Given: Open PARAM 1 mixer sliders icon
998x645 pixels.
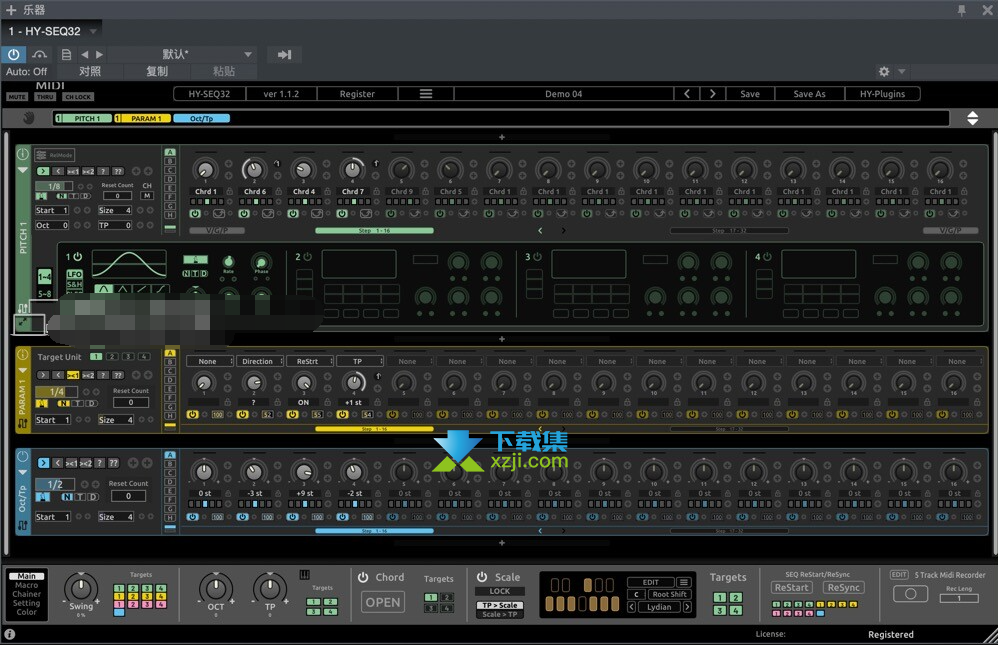Looking at the screenshot, I should pos(22,423).
